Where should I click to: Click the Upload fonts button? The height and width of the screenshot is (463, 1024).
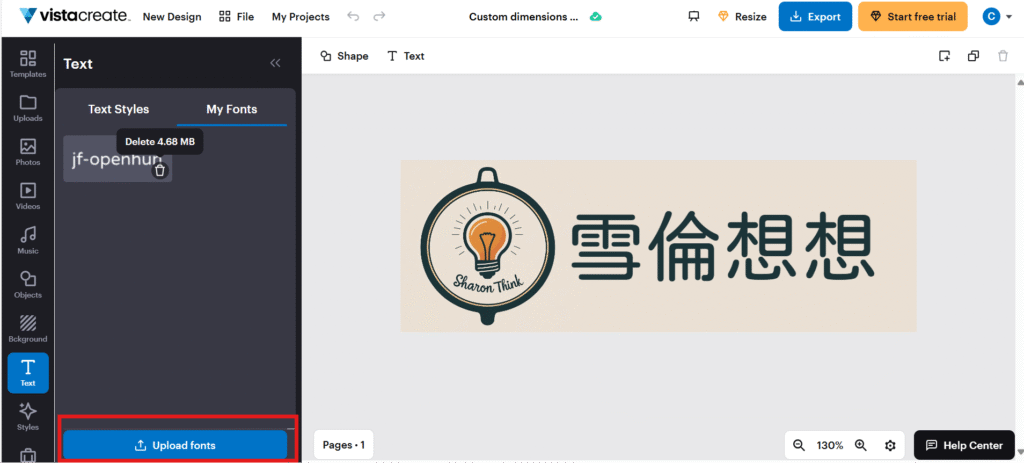point(175,445)
